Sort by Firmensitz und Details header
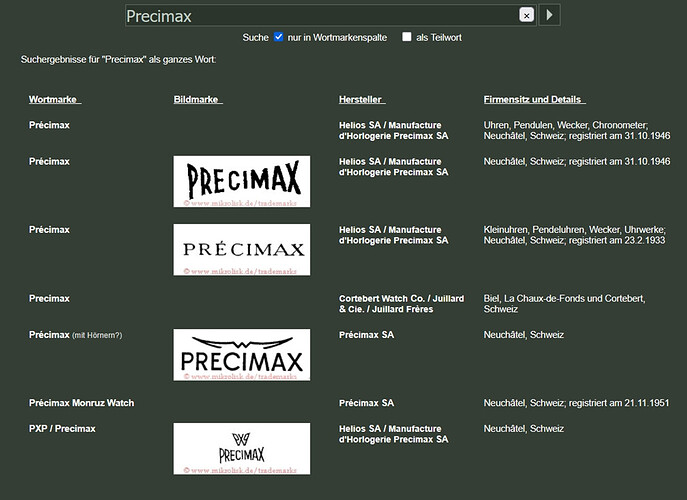 [535, 99]
